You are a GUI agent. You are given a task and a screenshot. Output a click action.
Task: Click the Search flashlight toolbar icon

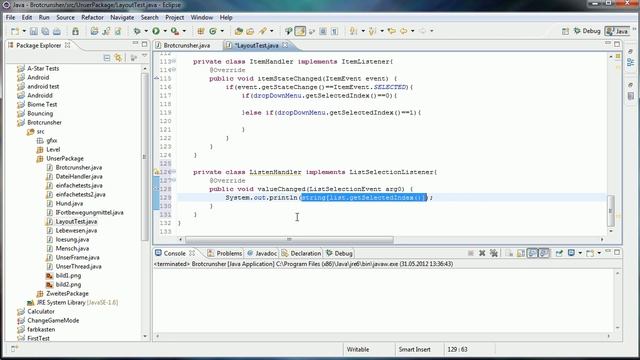pyautogui.click(x=262, y=31)
